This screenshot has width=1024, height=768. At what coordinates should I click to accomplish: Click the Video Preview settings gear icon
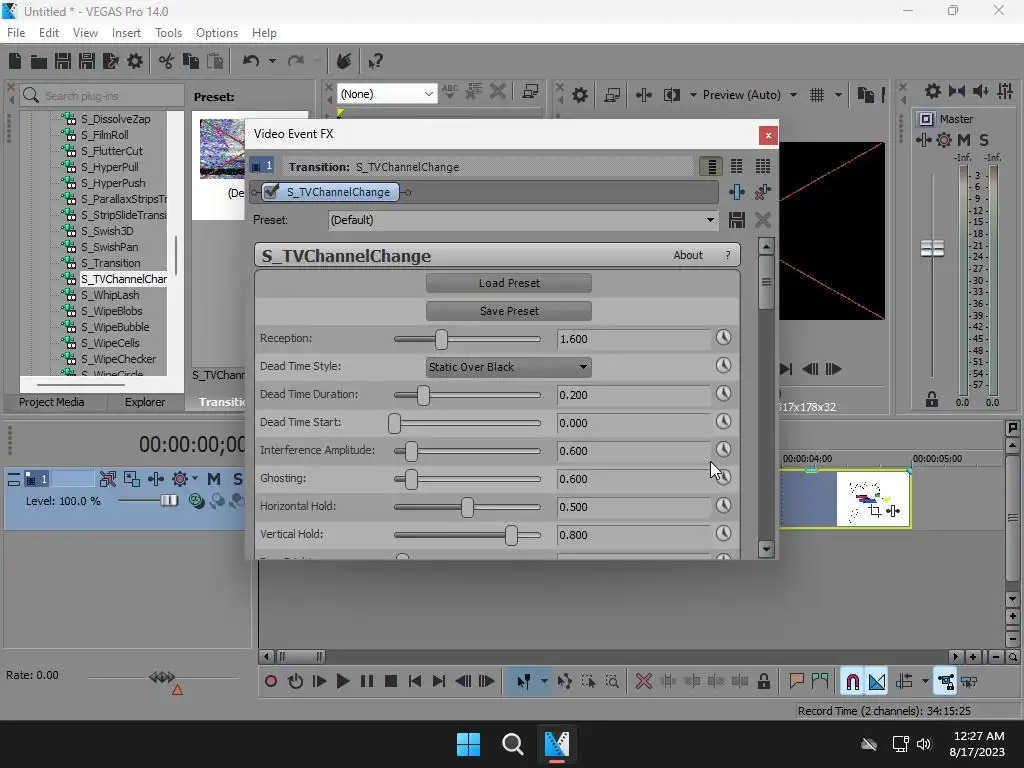(x=579, y=95)
